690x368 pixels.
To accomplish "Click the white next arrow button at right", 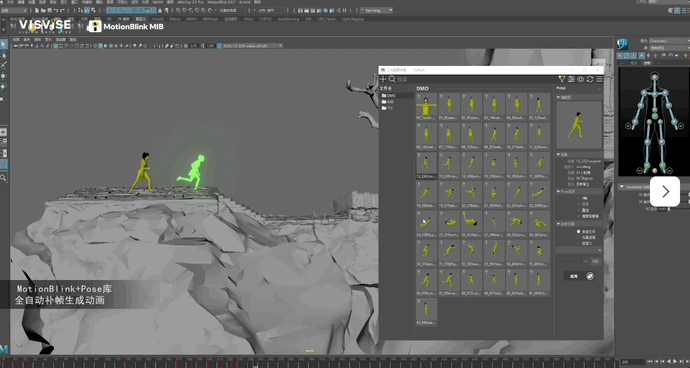I will point(665,191).
